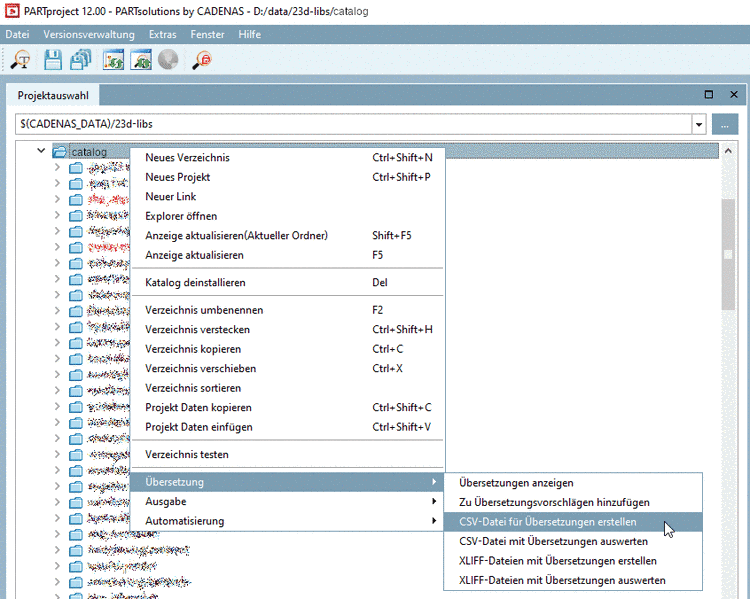Click the gray globe toolbar icon
750x599 pixels.
coord(168,60)
